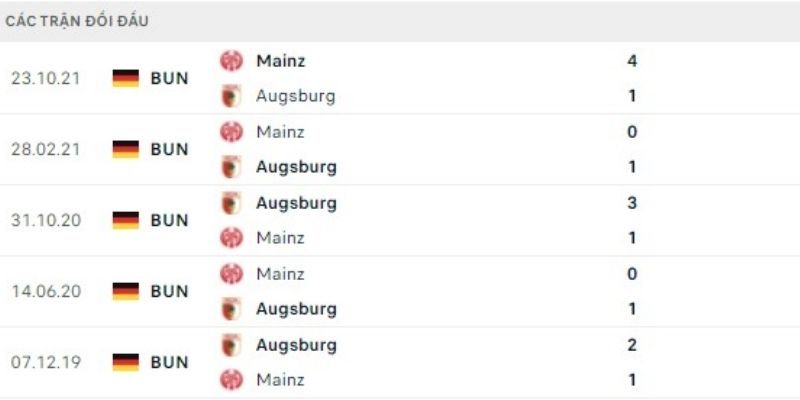Click Mainz's score of 4 on 23.10.21
Viewport: 800px width, 400px height.
coord(632,61)
